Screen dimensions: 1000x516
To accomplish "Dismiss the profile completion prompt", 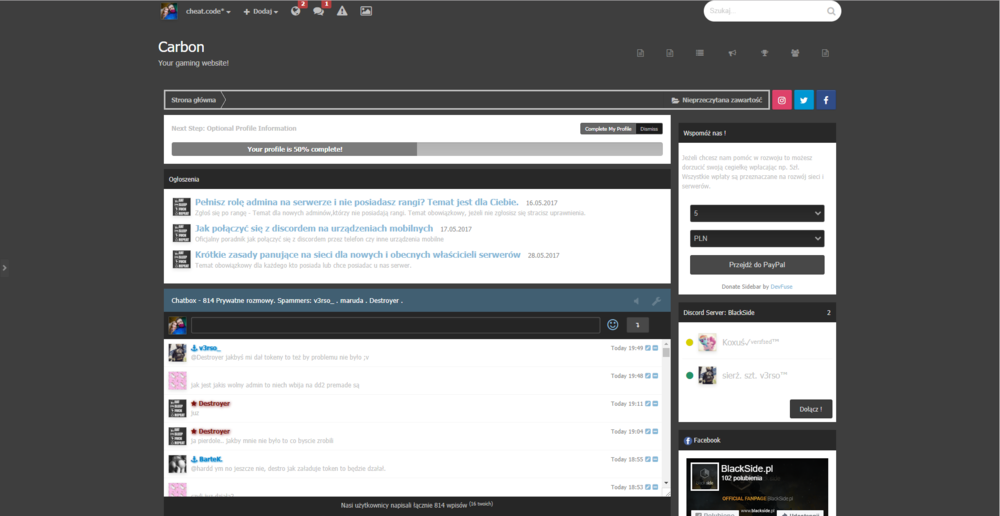I will pyautogui.click(x=649, y=129).
